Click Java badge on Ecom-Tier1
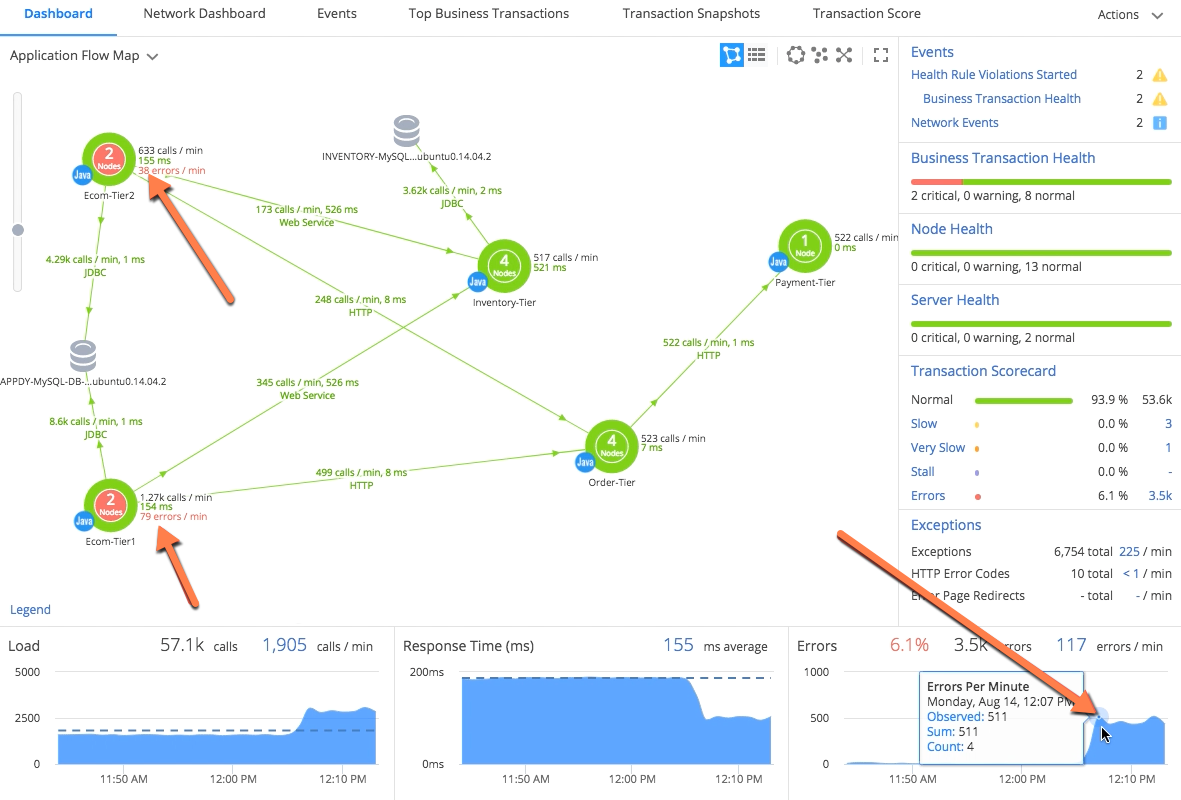Image resolution: width=1181 pixels, height=800 pixels. [84, 521]
